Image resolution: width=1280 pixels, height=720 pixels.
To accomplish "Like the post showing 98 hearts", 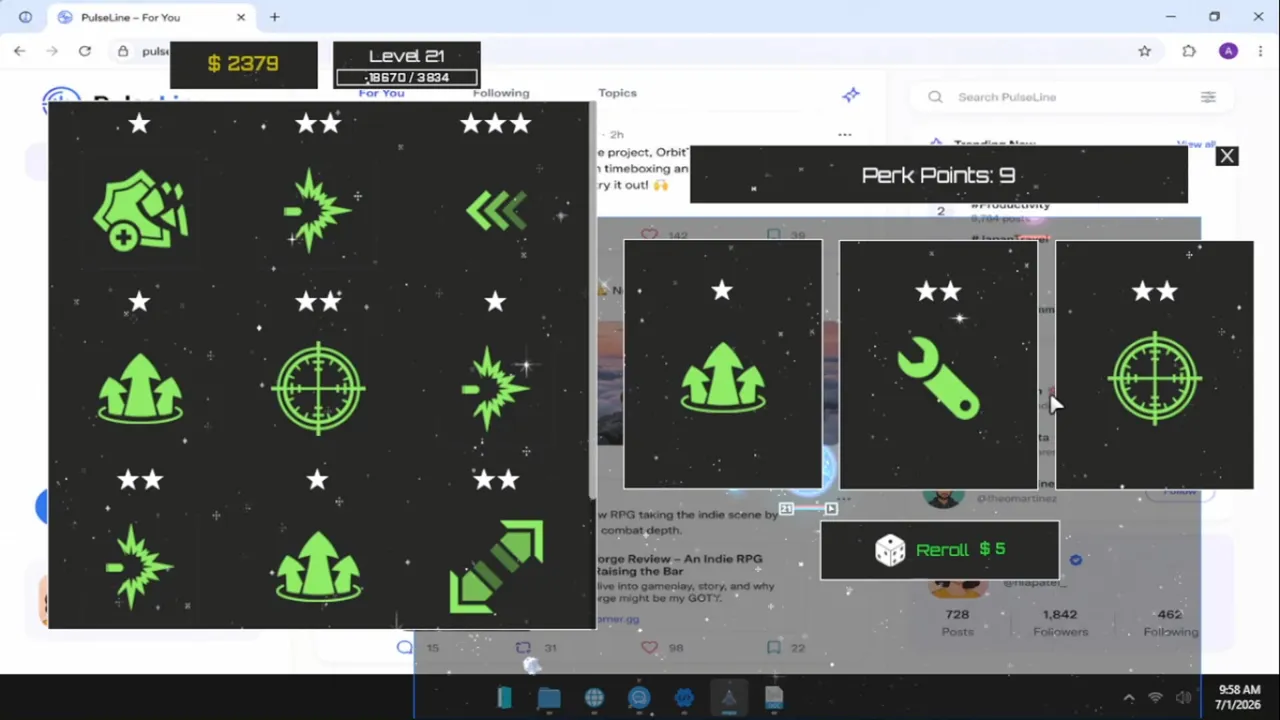I will click(649, 647).
